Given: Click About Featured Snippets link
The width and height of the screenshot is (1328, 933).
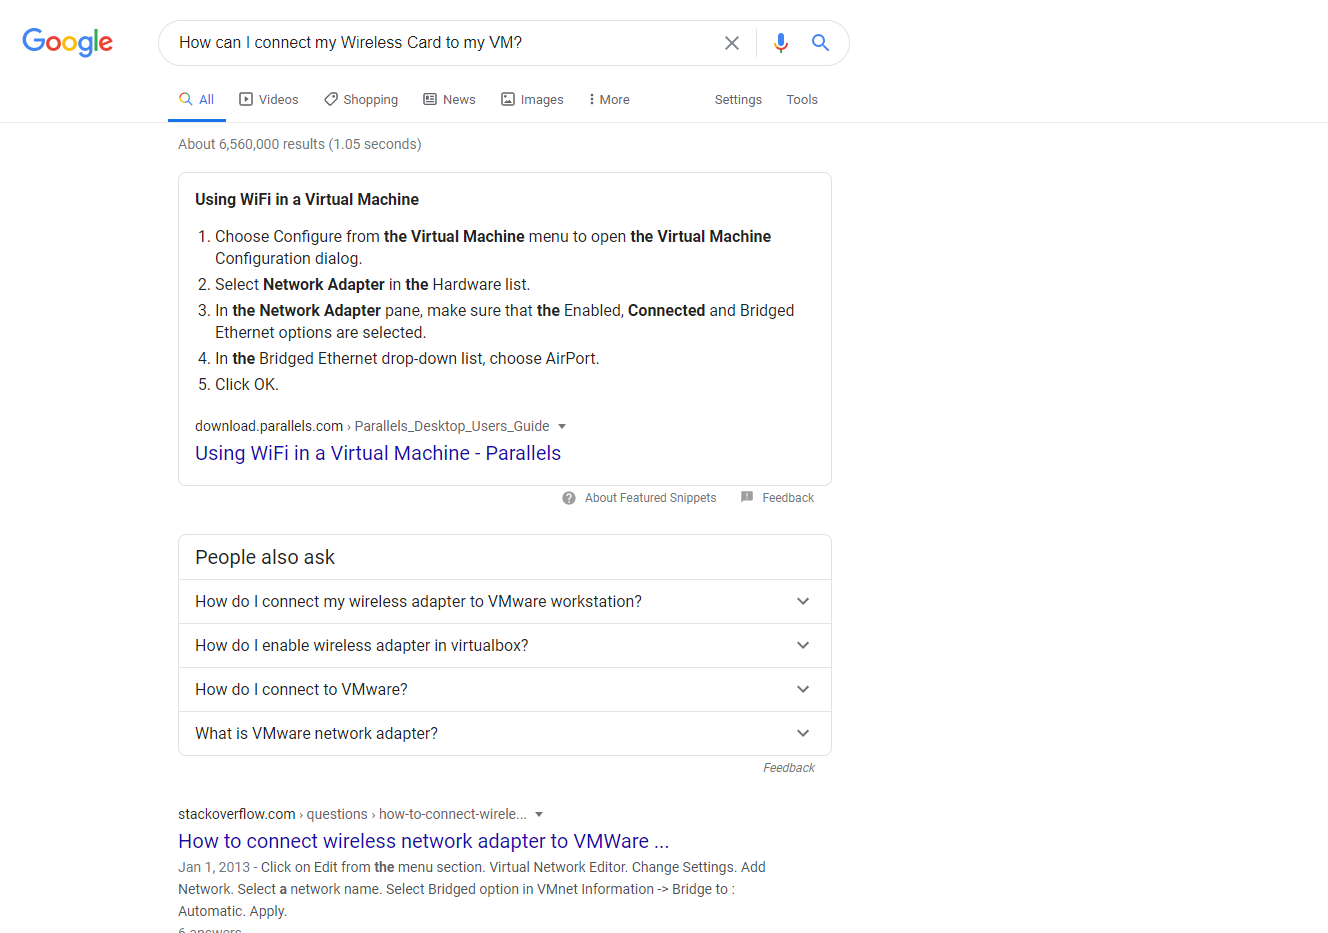Looking at the screenshot, I should (651, 498).
